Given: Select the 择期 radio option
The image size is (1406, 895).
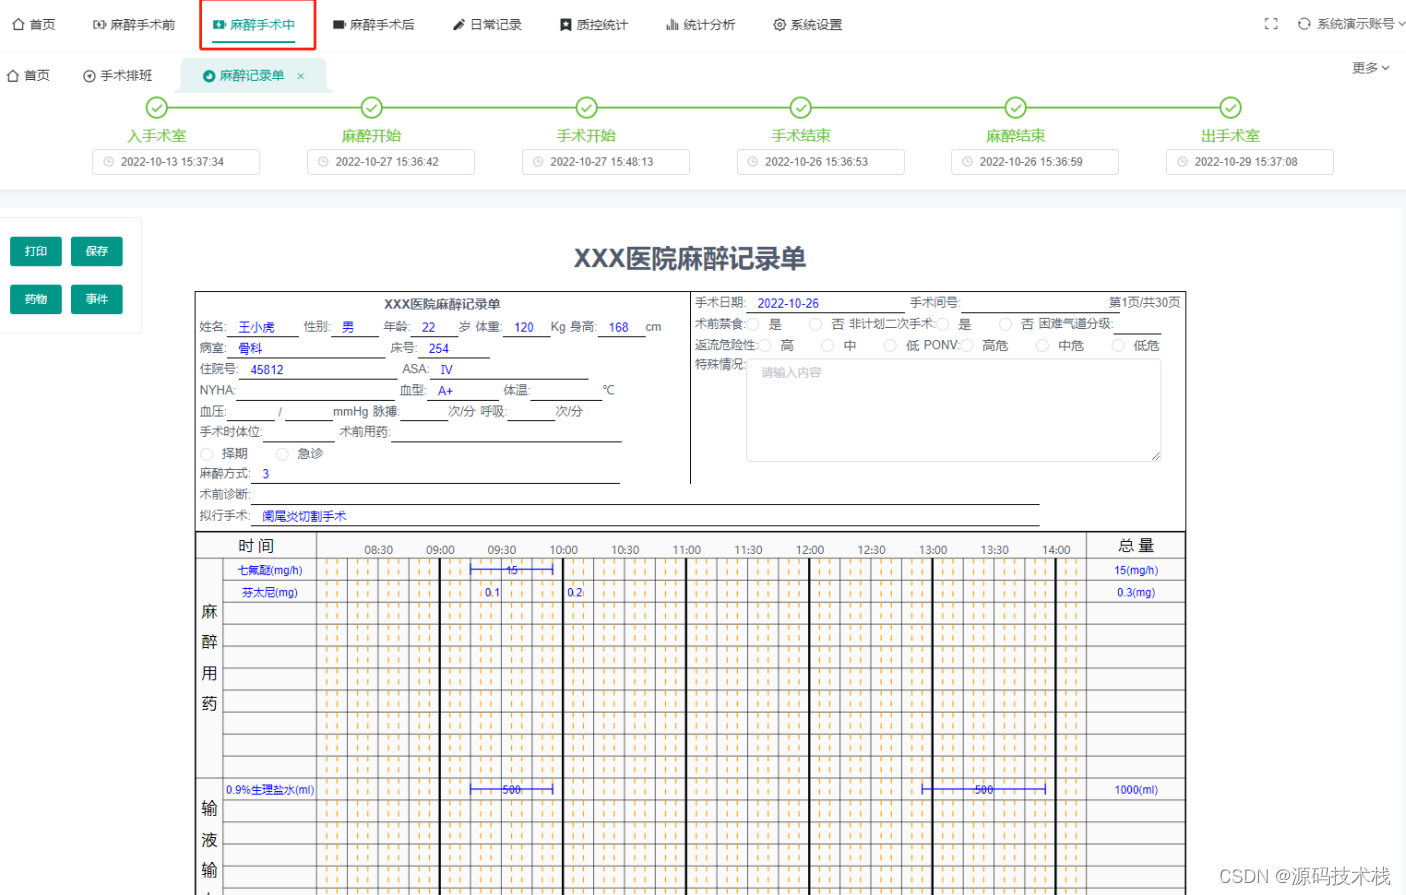Looking at the screenshot, I should pos(206,454).
